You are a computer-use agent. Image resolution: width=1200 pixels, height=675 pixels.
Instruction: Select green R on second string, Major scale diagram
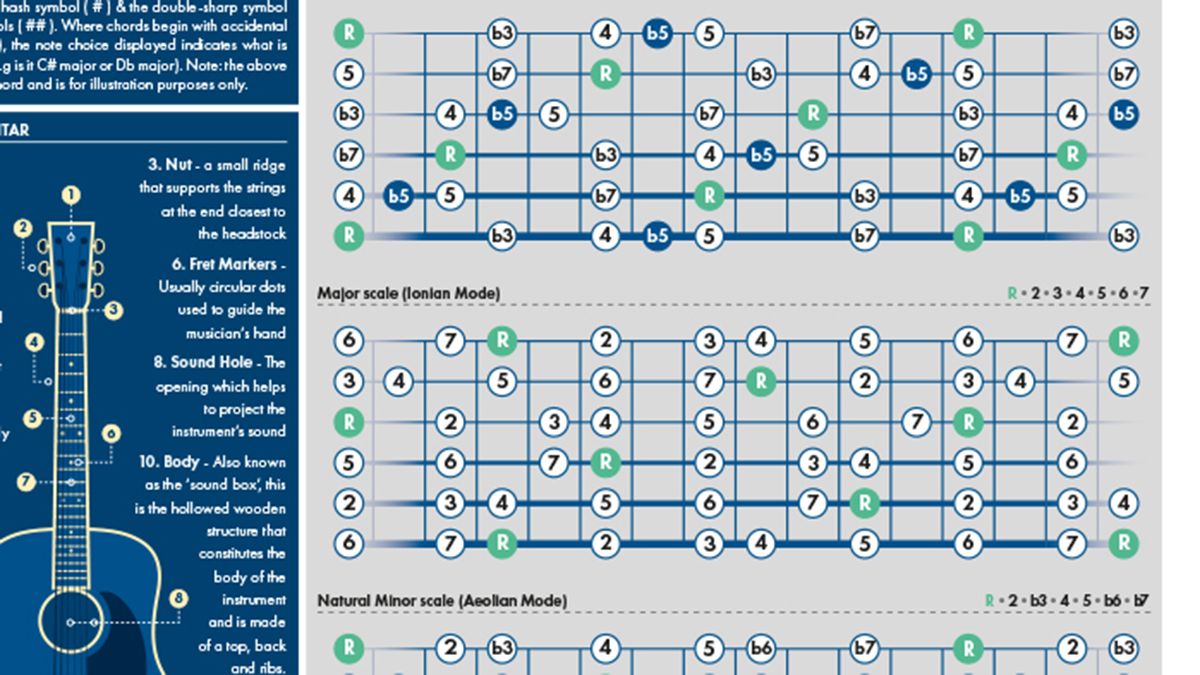pyautogui.click(x=761, y=381)
